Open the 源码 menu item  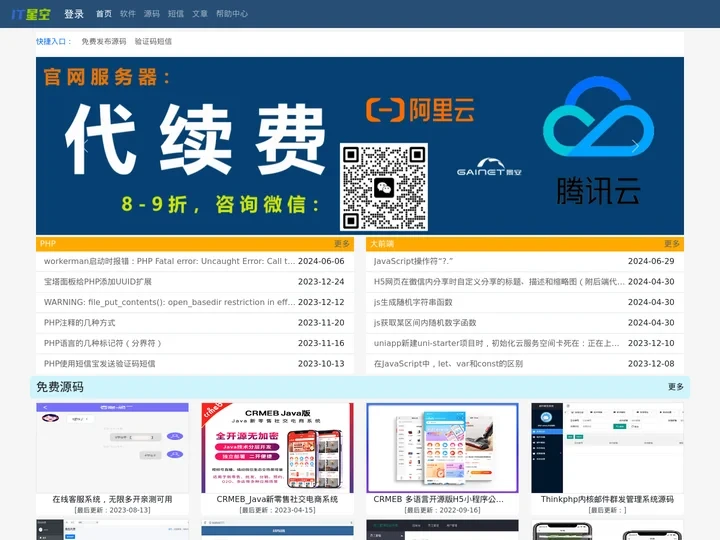152,14
